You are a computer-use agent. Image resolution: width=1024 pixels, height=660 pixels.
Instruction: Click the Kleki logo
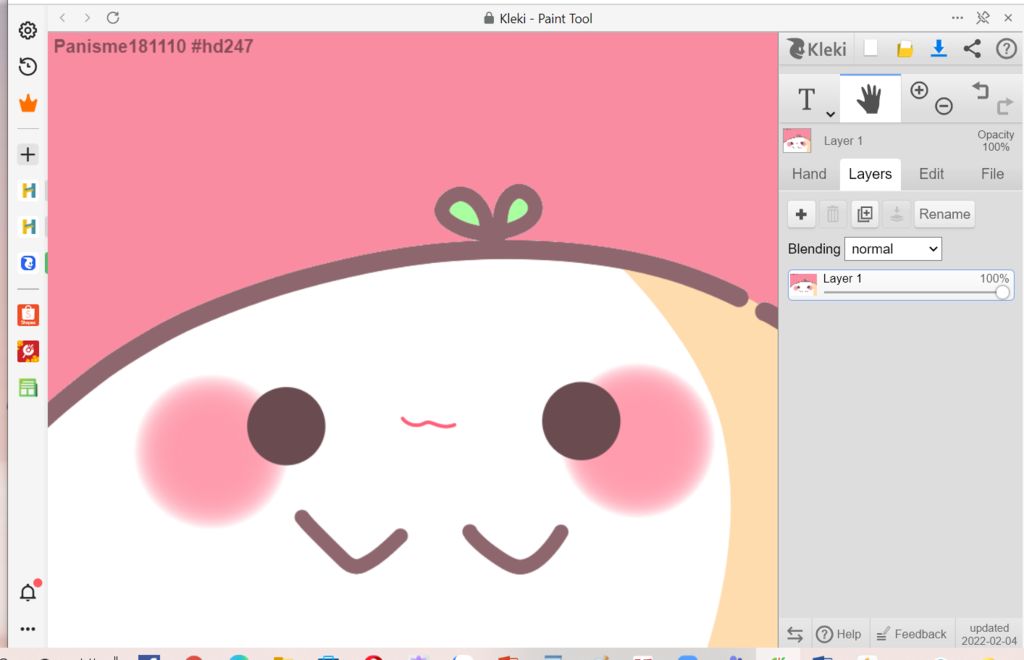pyautogui.click(x=816, y=49)
